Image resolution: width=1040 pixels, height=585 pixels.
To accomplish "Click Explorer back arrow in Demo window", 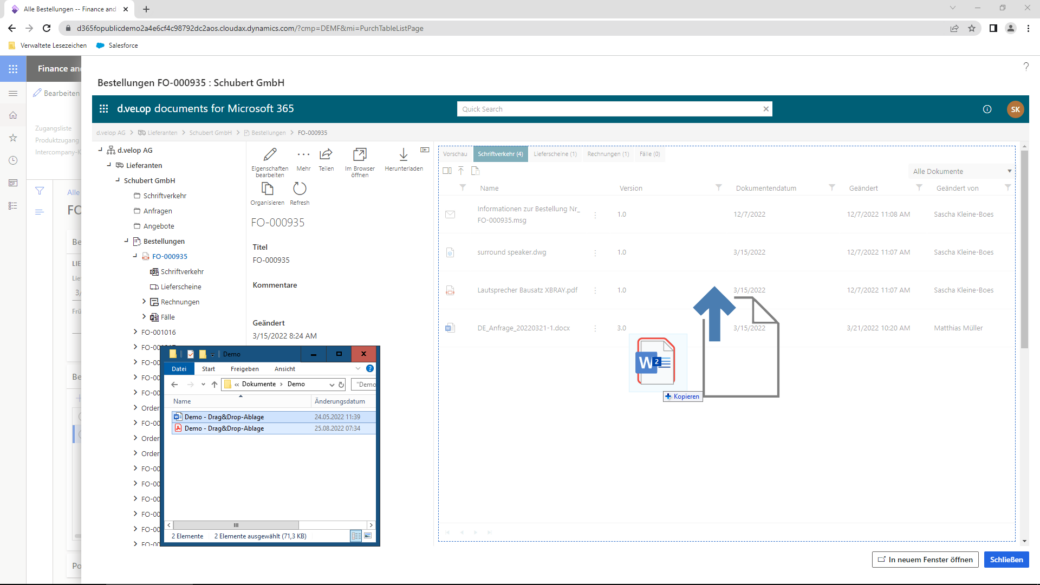I will [174, 385].
